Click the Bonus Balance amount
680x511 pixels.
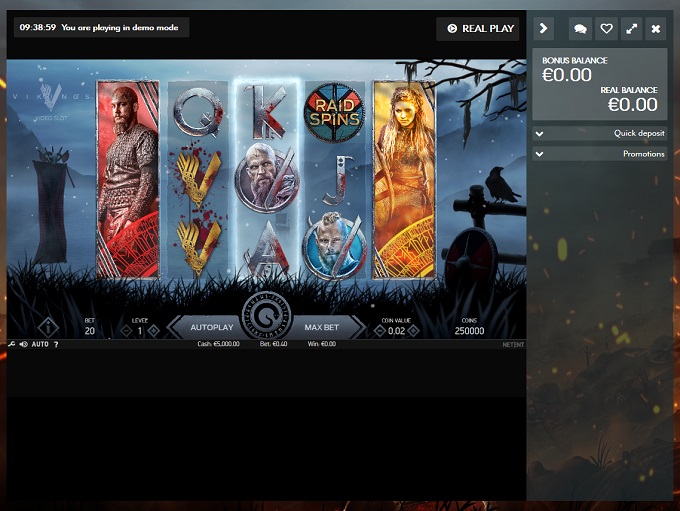point(567,75)
